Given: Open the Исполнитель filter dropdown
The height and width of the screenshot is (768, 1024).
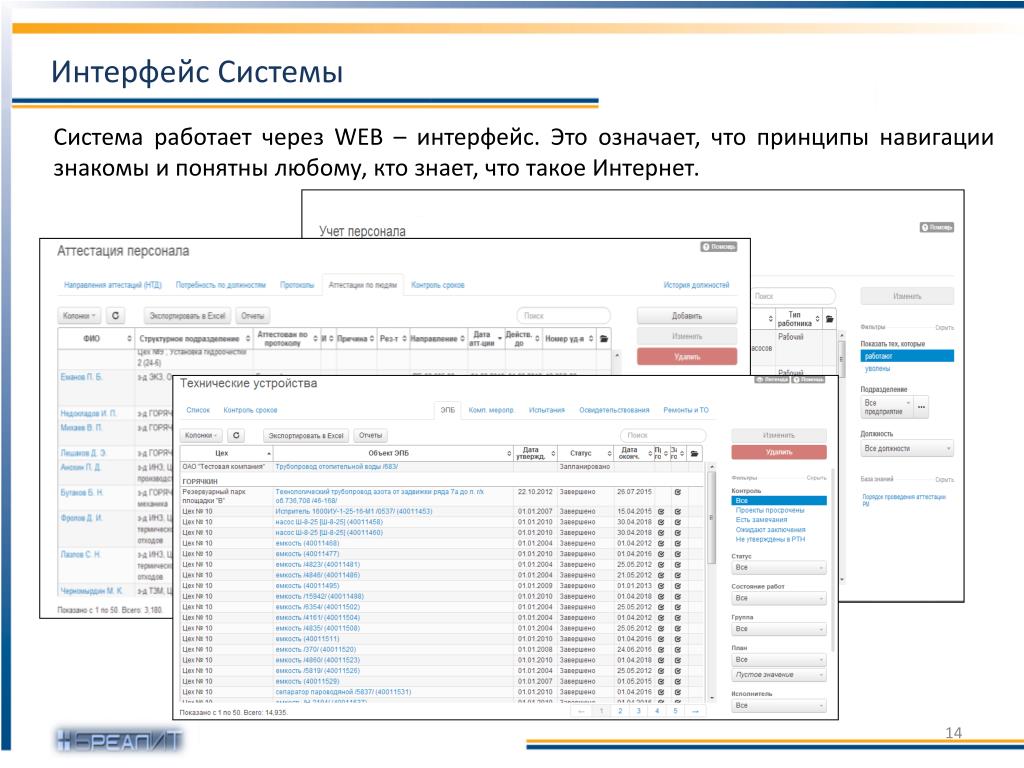Looking at the screenshot, I should click(779, 705).
